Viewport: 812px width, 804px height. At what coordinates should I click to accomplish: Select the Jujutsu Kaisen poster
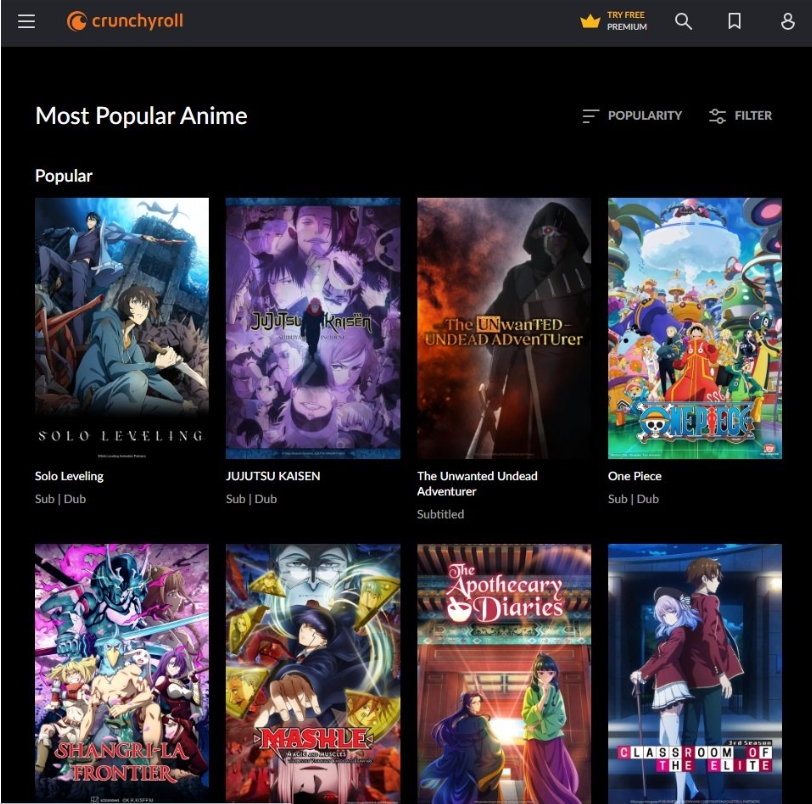313,328
